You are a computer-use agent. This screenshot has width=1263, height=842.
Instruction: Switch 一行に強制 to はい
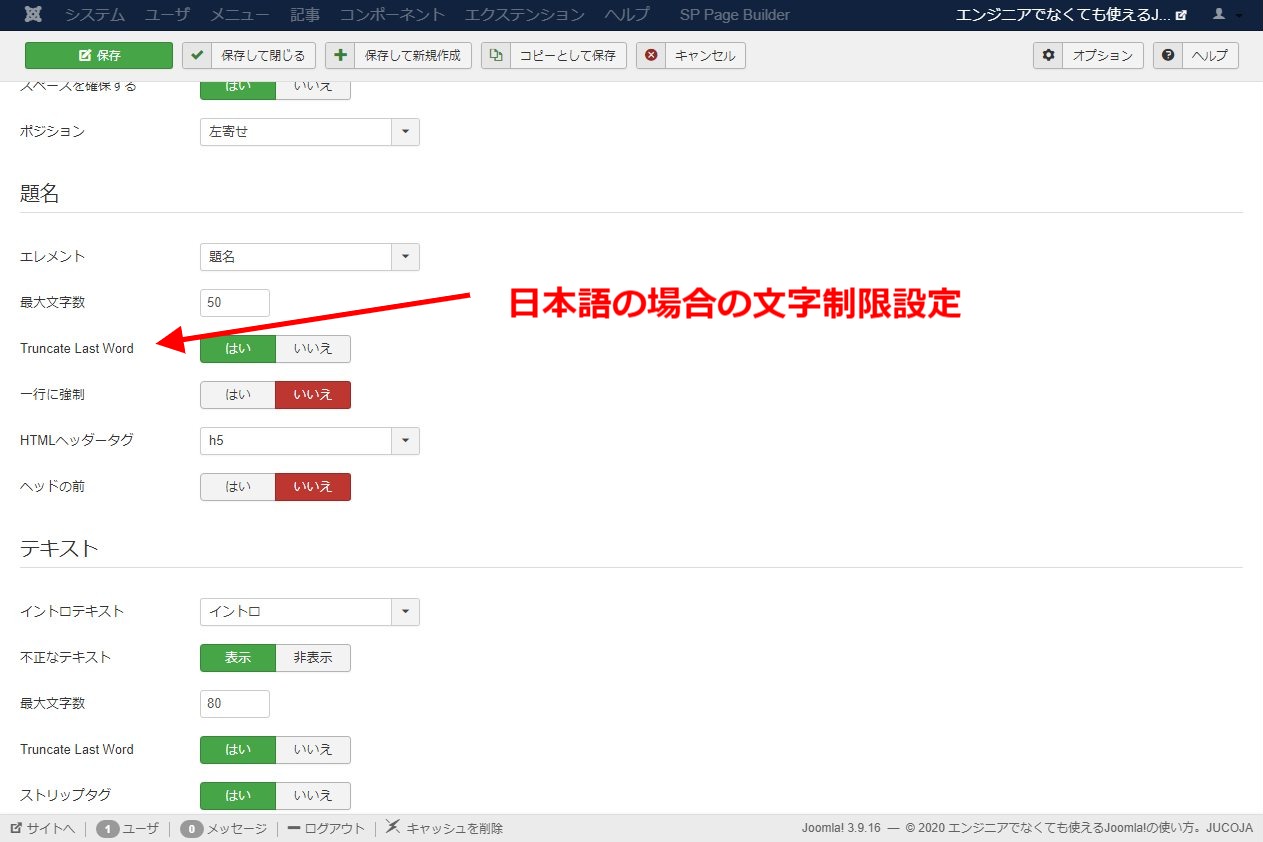(237, 395)
